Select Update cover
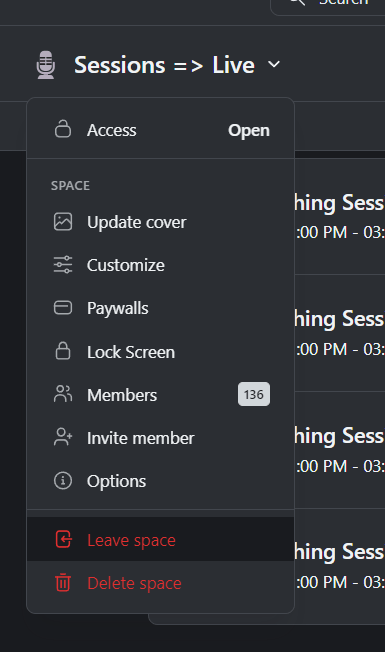Viewport: 385px width, 652px height. (160, 222)
